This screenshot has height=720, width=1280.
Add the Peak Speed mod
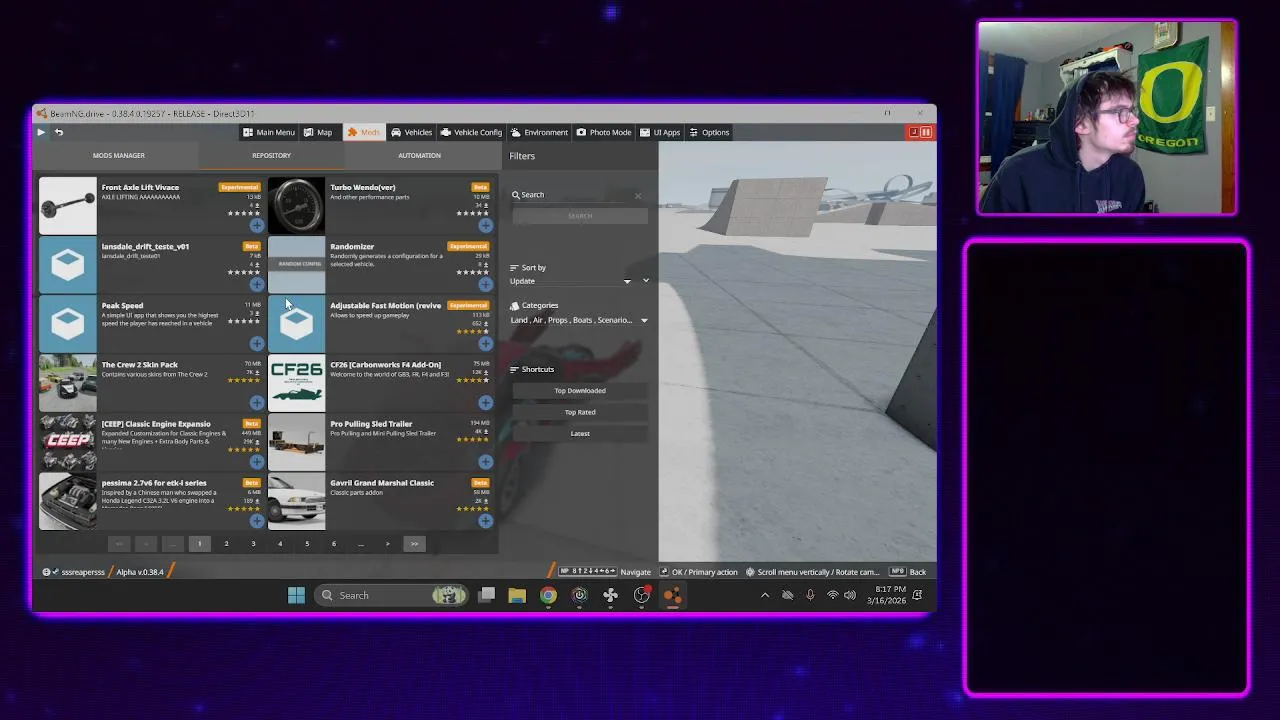[257, 343]
